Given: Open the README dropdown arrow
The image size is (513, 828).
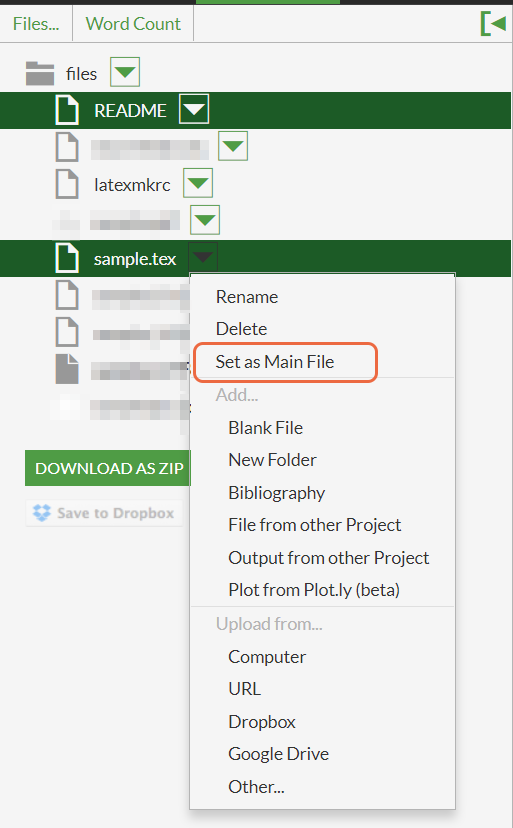Looking at the screenshot, I should coord(194,109).
